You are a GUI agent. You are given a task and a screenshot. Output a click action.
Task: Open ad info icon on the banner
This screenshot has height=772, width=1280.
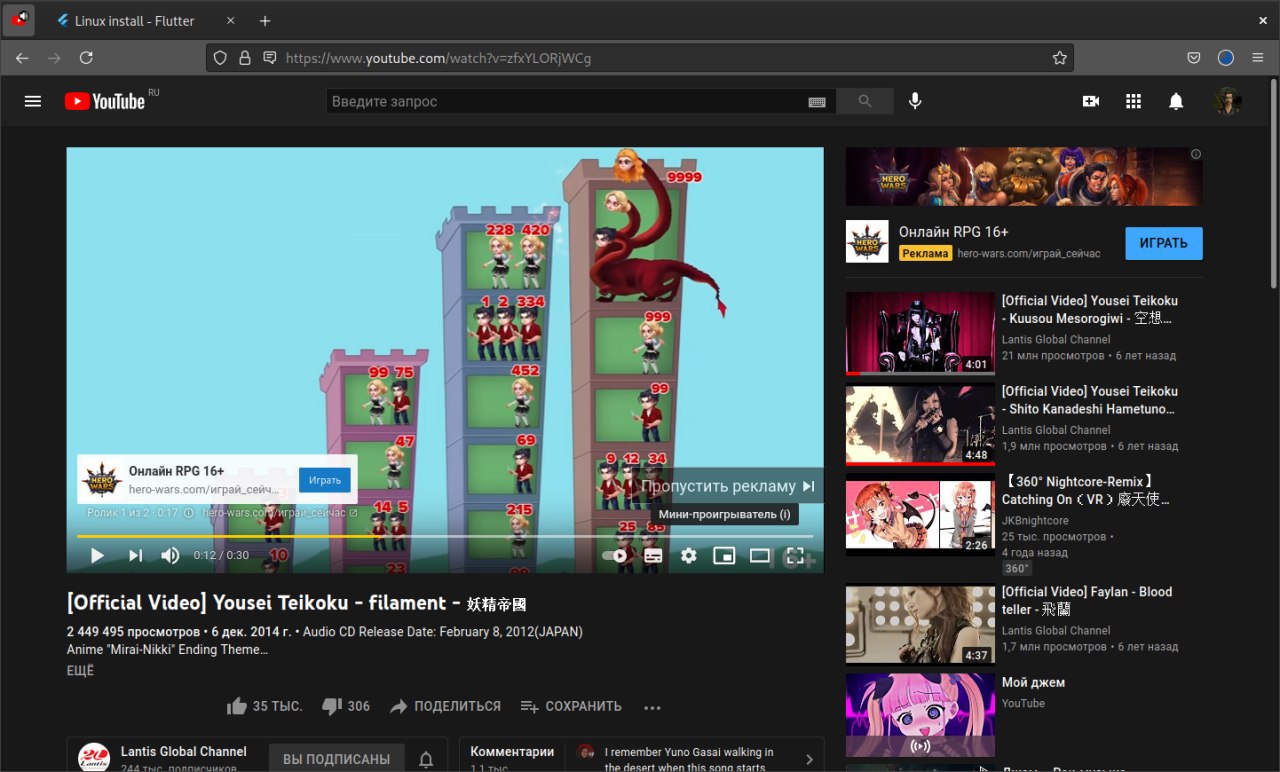(1196, 155)
